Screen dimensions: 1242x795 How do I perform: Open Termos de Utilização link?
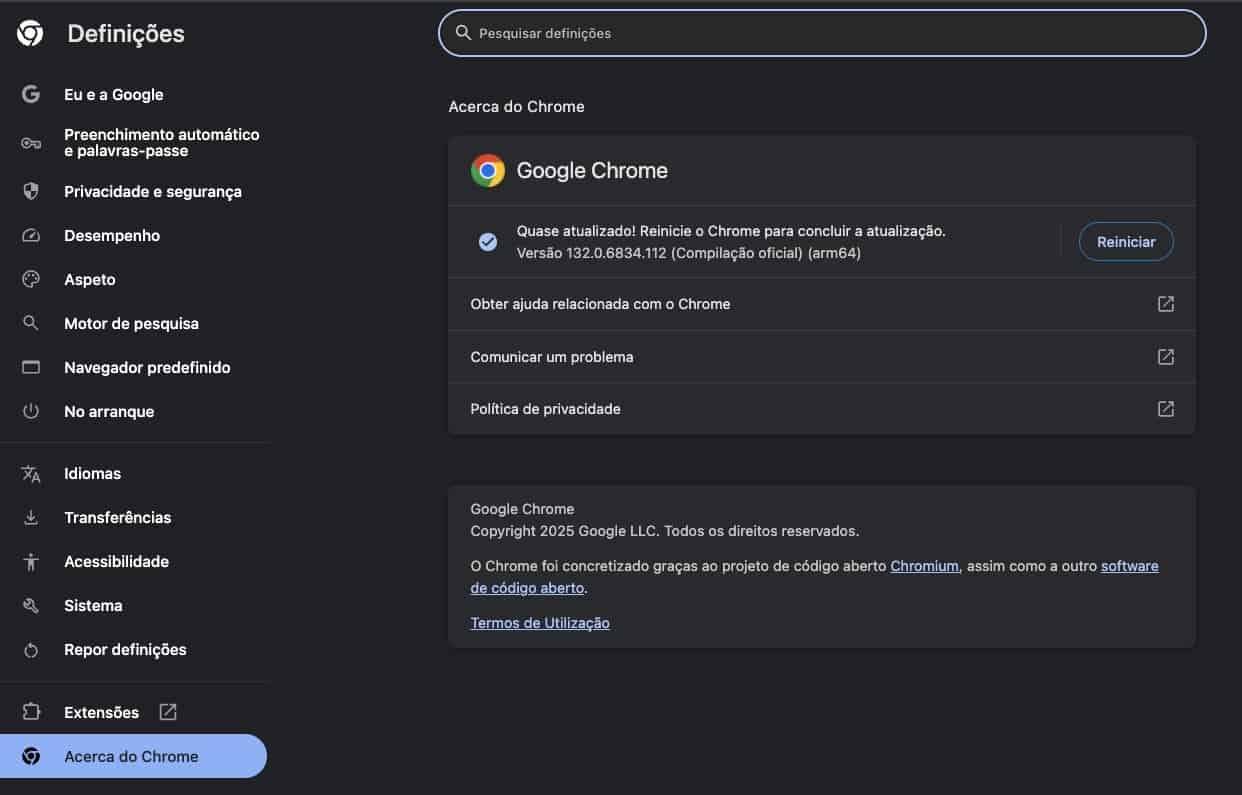click(540, 623)
